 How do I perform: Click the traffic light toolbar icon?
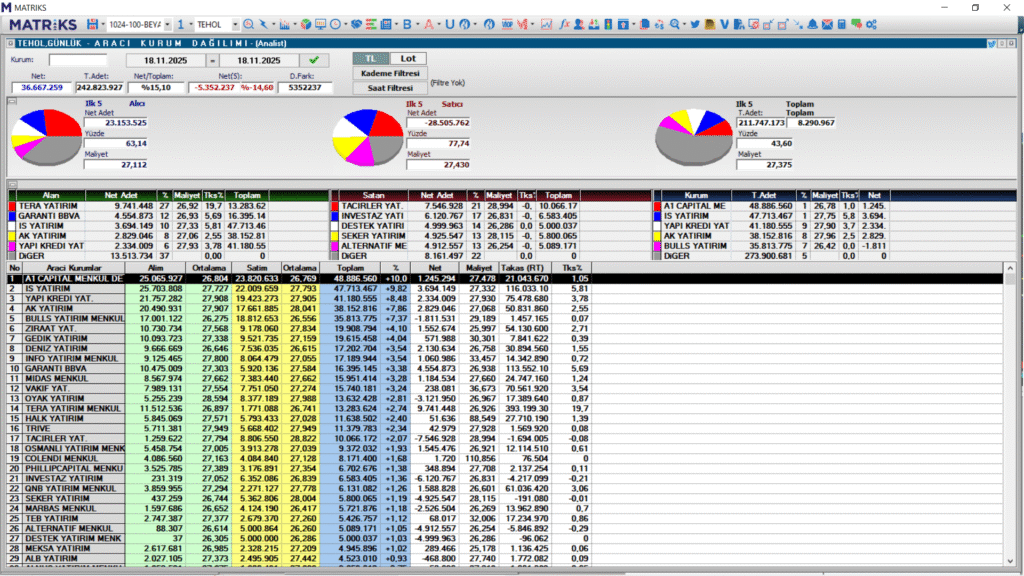(608, 24)
